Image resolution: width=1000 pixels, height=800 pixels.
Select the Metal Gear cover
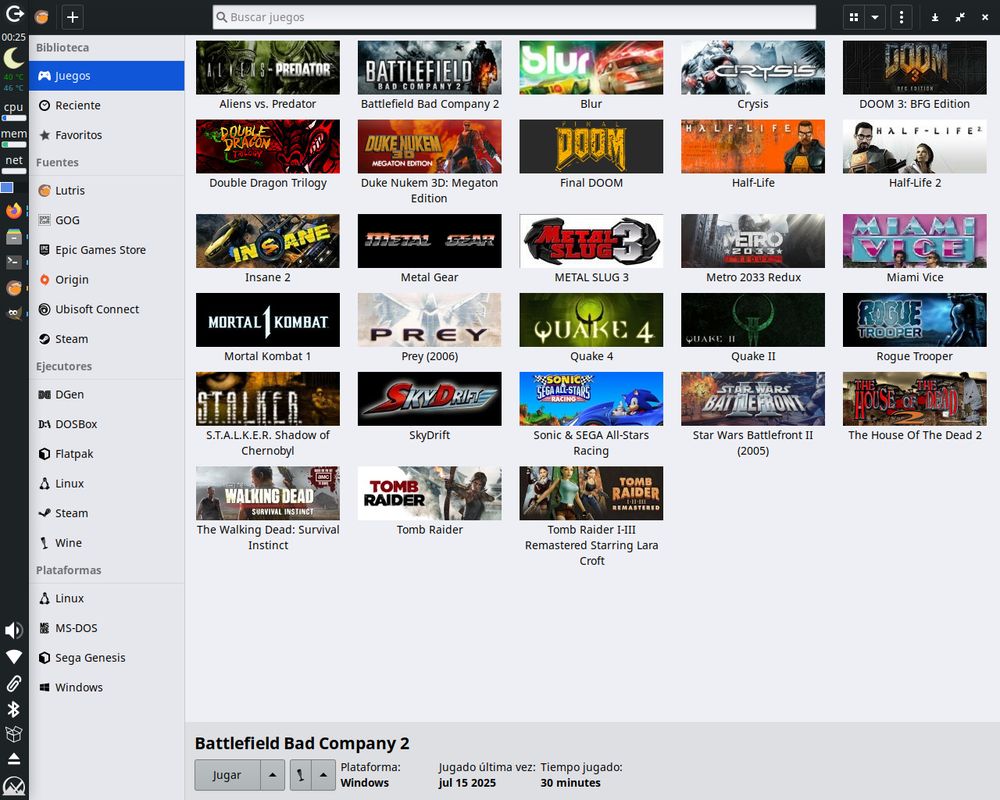click(x=429, y=241)
